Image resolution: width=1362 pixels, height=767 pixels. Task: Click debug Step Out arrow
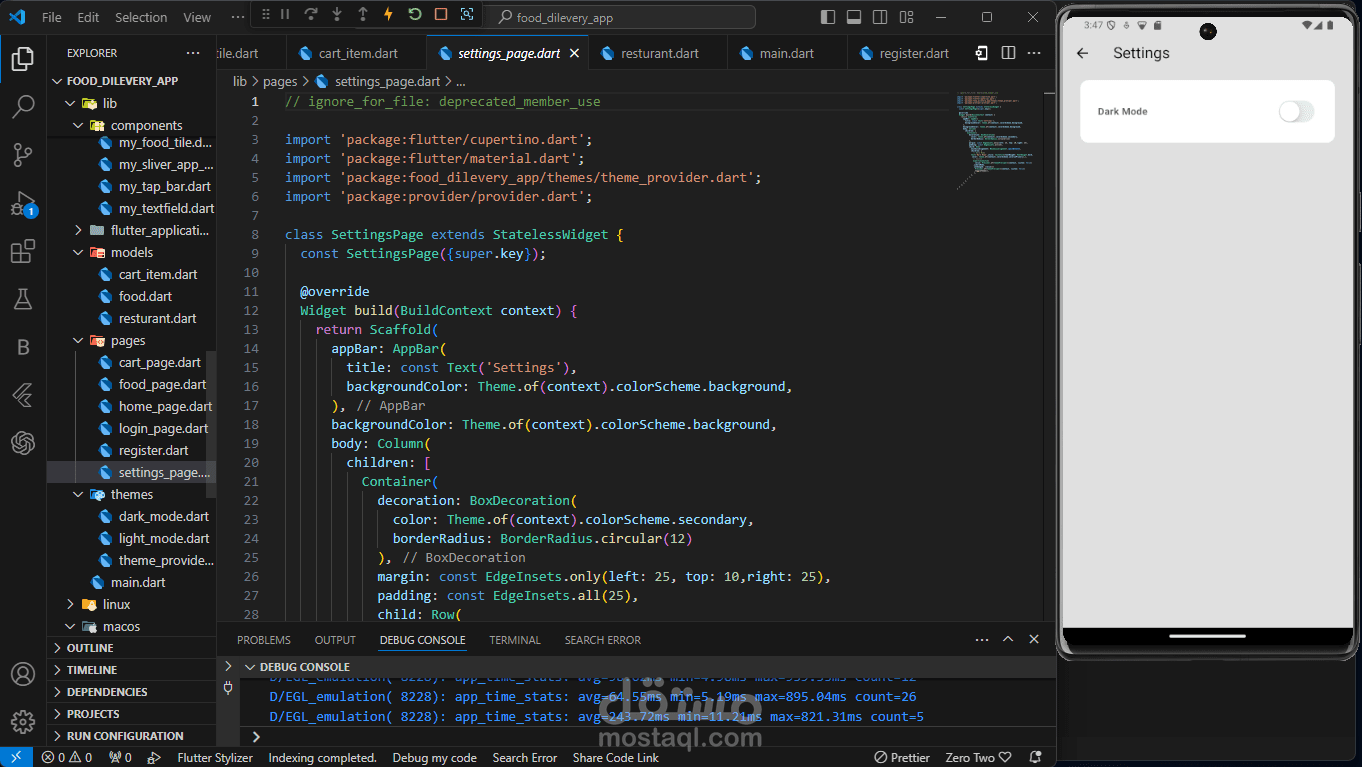click(x=363, y=15)
